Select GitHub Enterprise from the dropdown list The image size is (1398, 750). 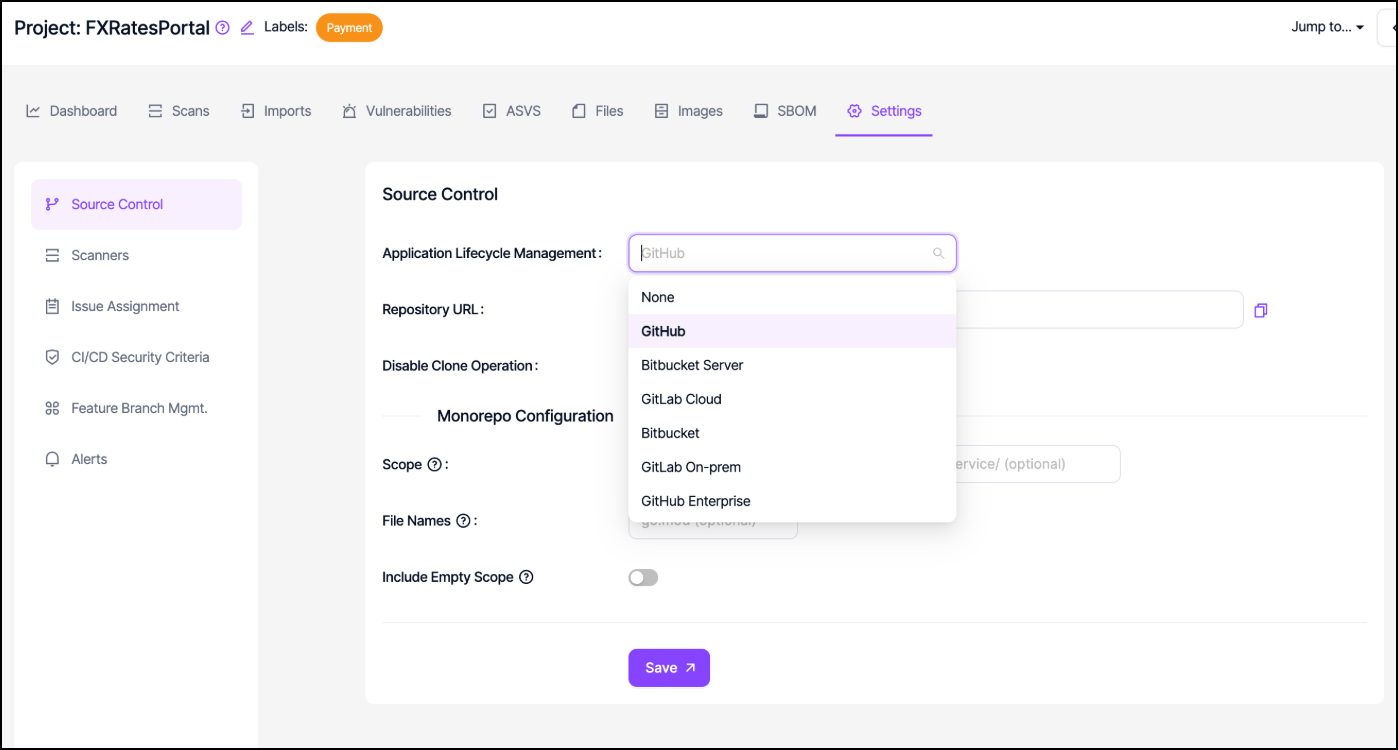click(x=695, y=501)
